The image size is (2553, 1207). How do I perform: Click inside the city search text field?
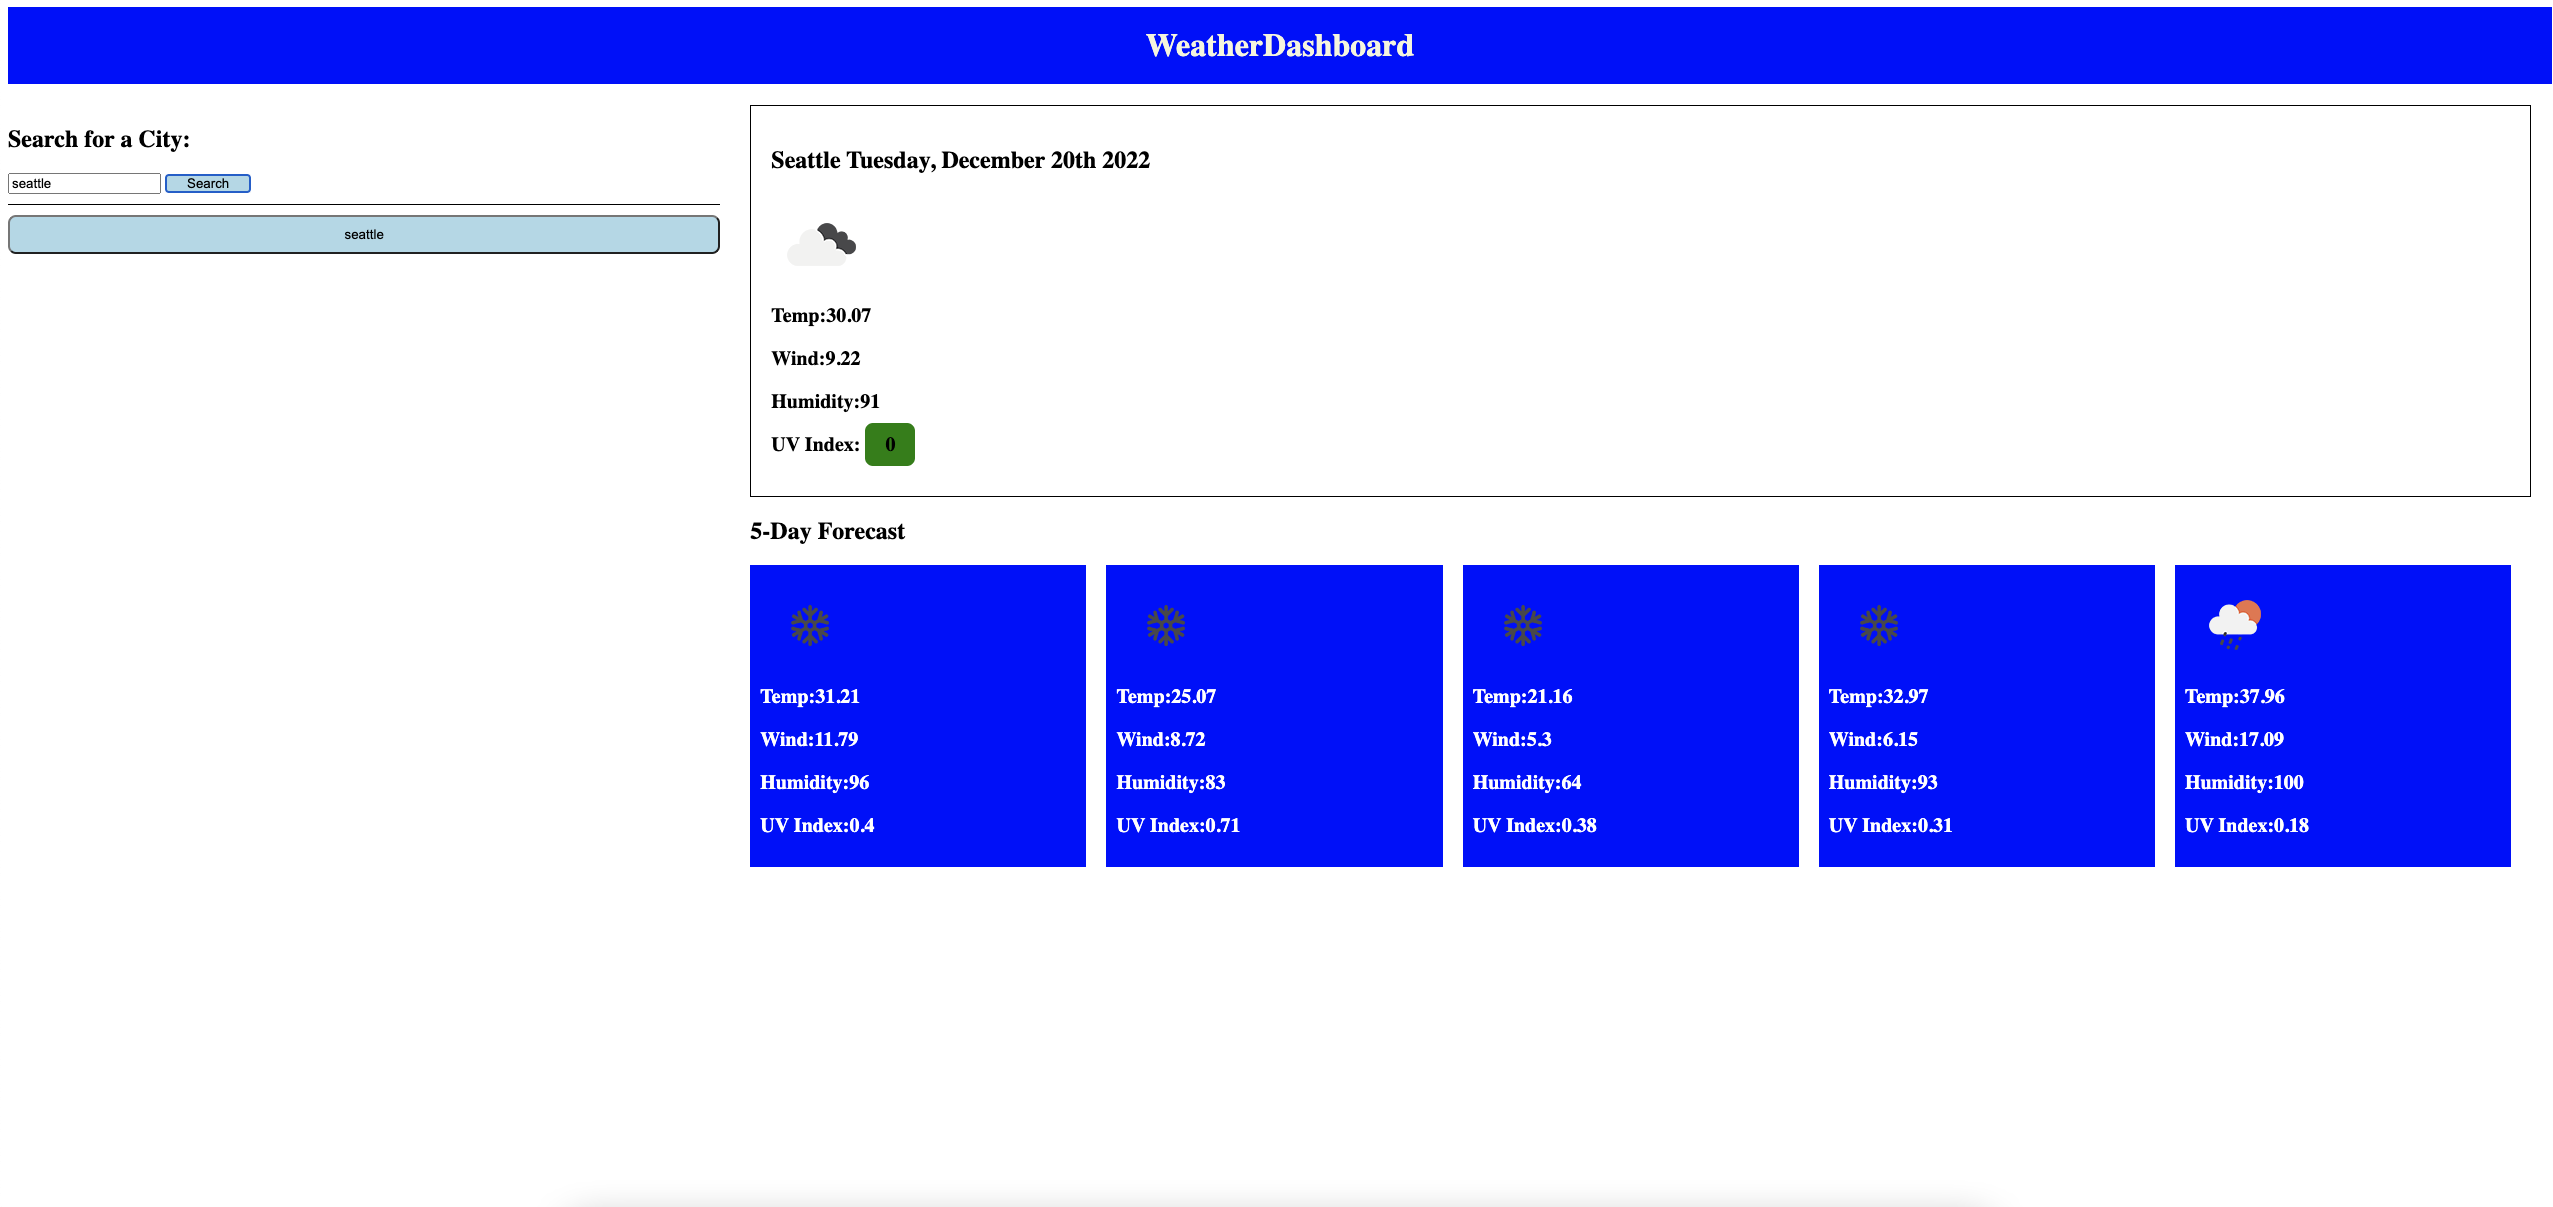[83, 183]
